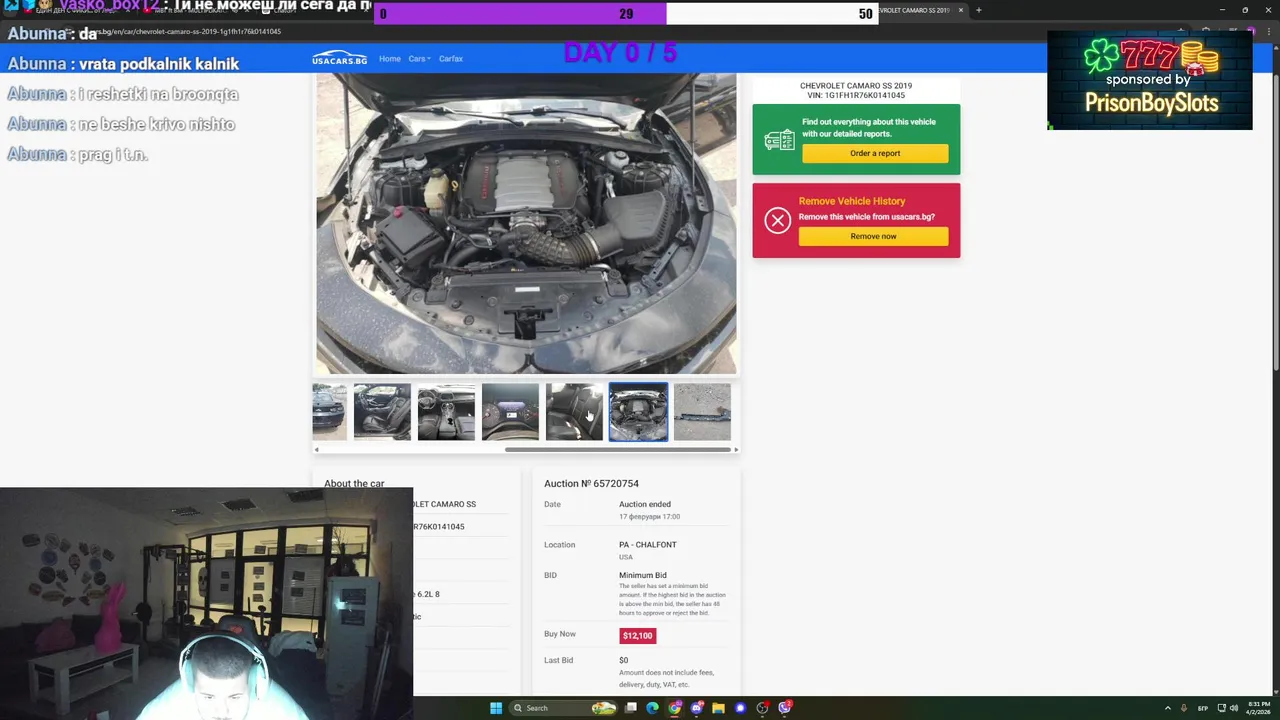Click the About the car heading
Screen dimensions: 1280x720
(354, 484)
